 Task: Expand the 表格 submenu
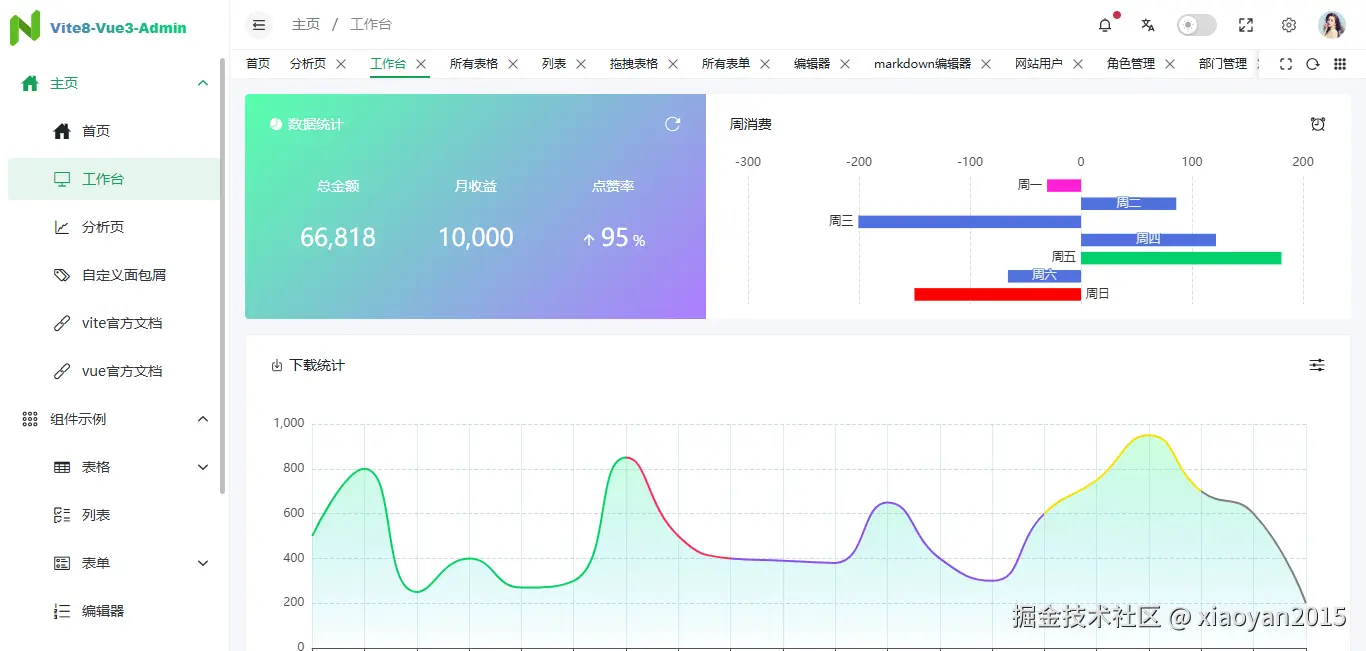203,467
